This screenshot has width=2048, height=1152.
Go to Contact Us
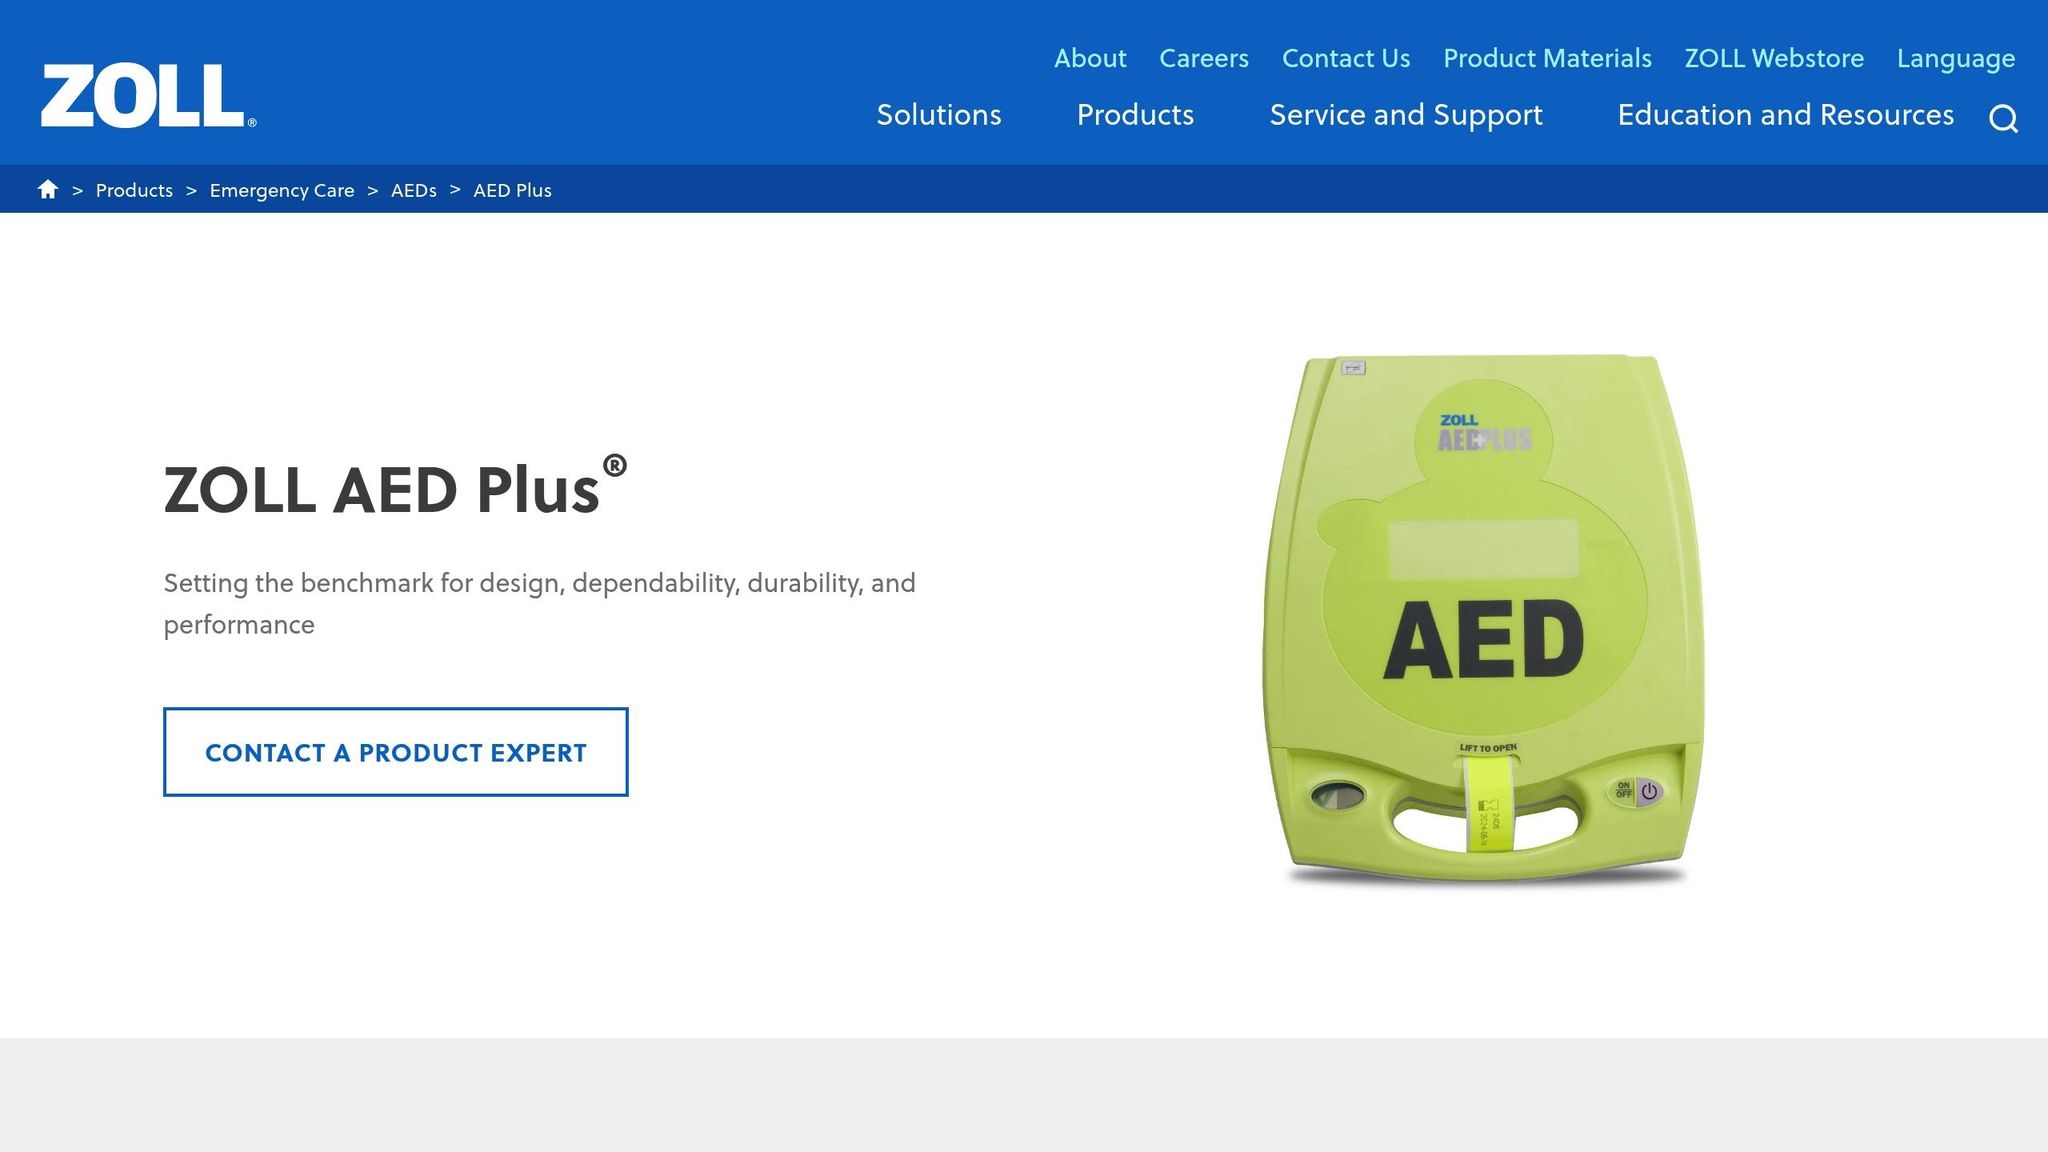point(1346,58)
